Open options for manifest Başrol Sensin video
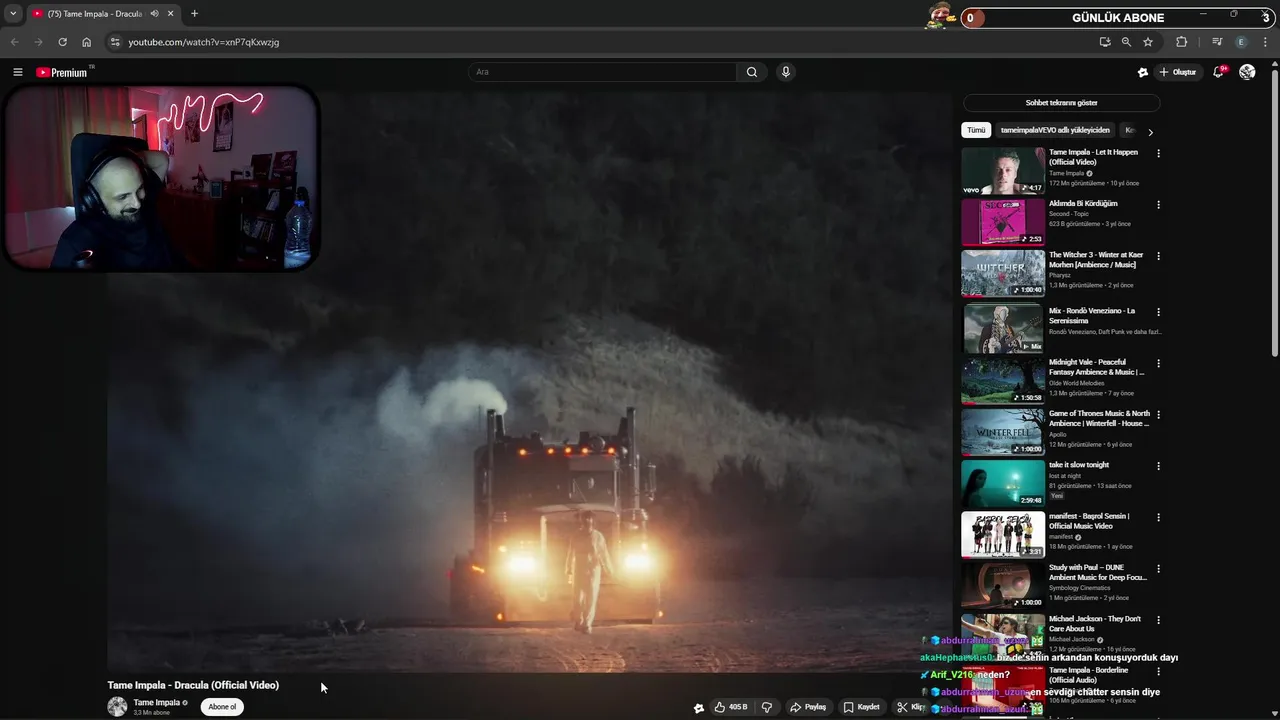Image resolution: width=1280 pixels, height=720 pixels. (x=1158, y=517)
